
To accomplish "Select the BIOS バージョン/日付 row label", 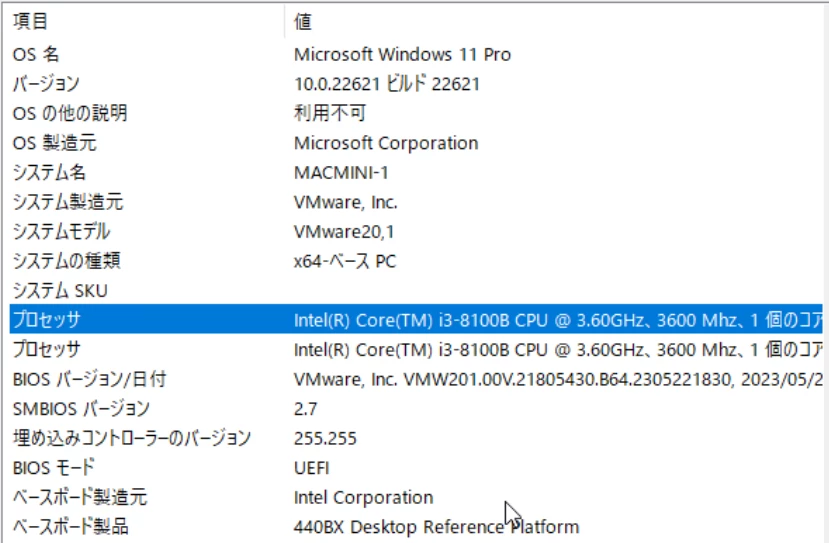I will coord(89,379).
